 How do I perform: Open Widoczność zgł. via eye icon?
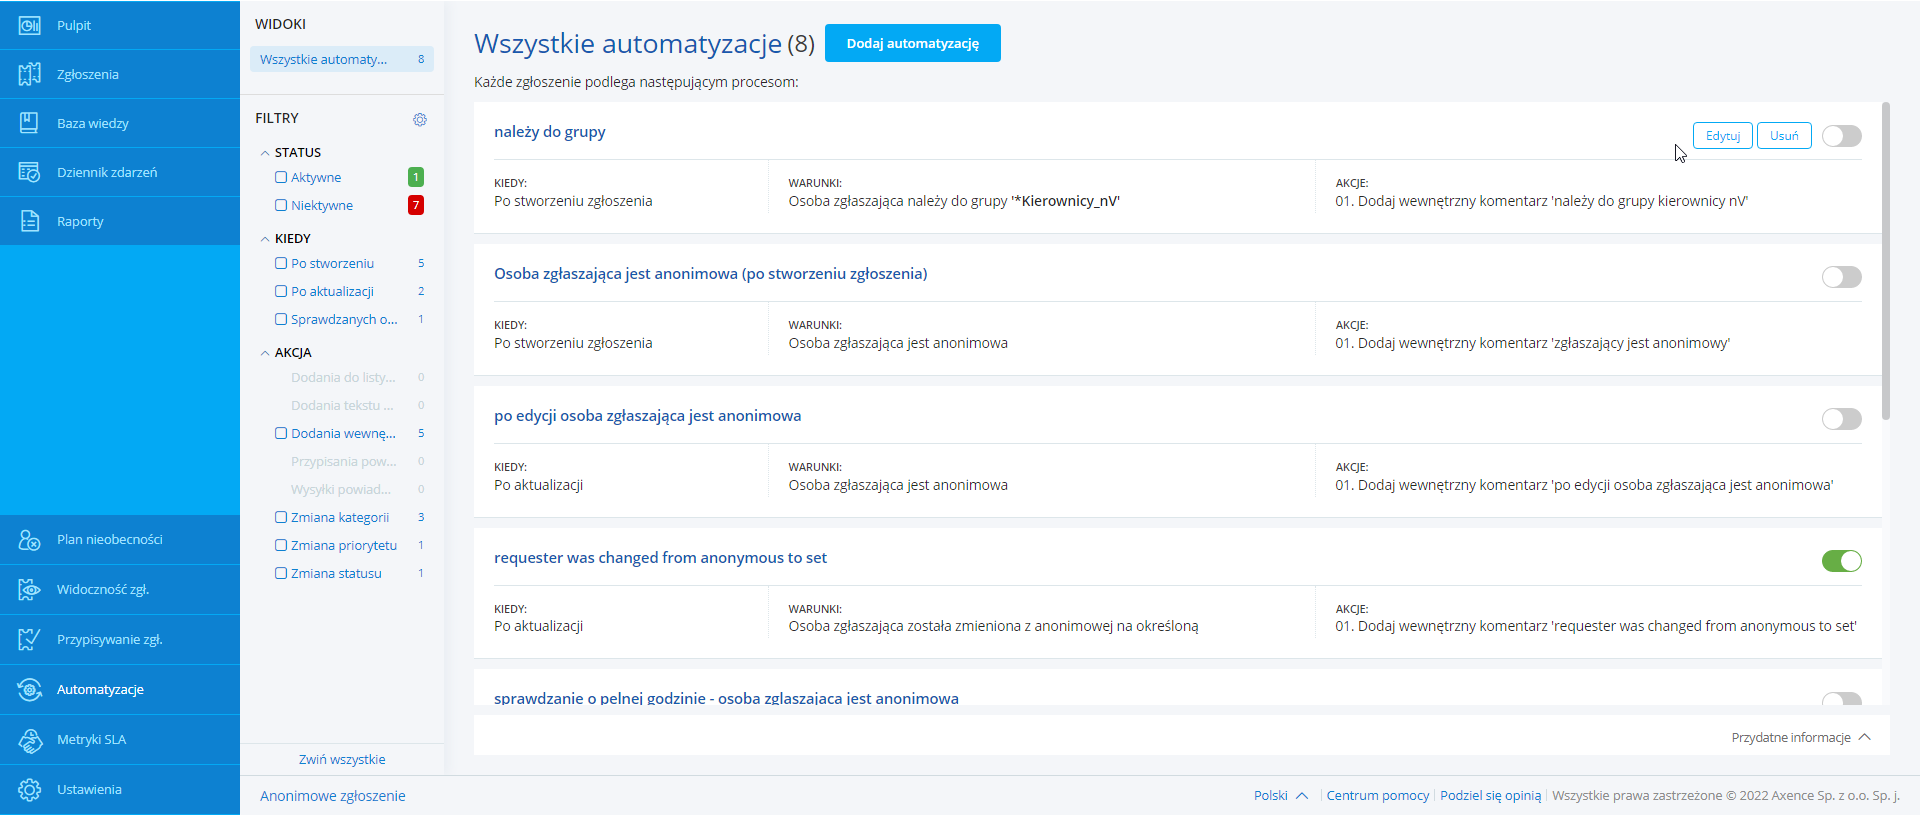pos(30,590)
